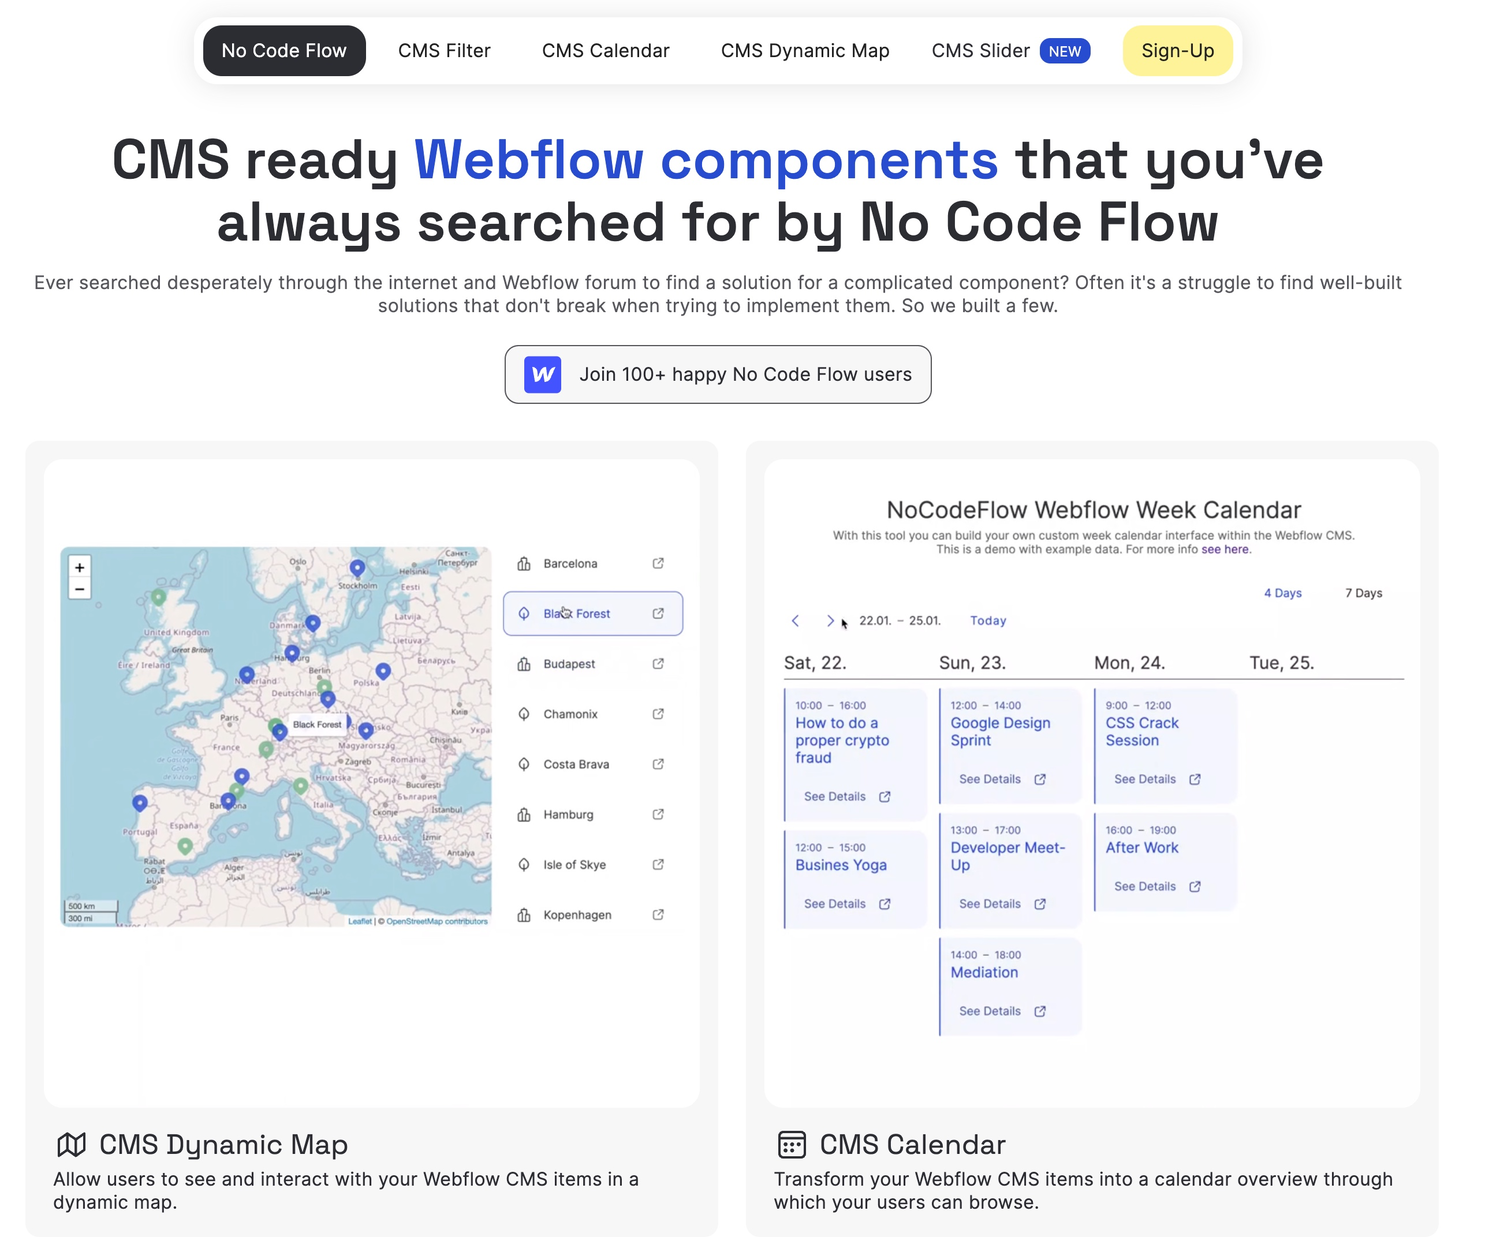
Task: Click external icon beside Busines Yoga See Details
Action: (885, 904)
